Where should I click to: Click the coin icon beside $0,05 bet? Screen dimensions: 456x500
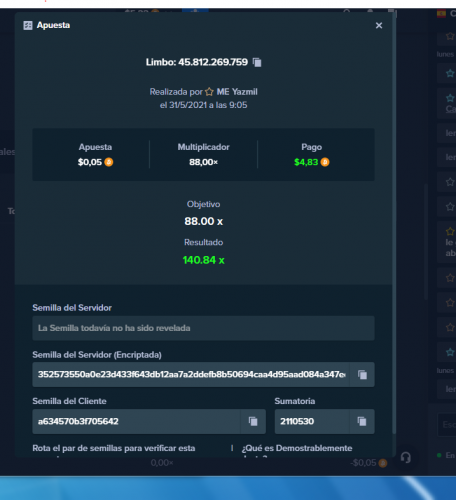[109, 162]
